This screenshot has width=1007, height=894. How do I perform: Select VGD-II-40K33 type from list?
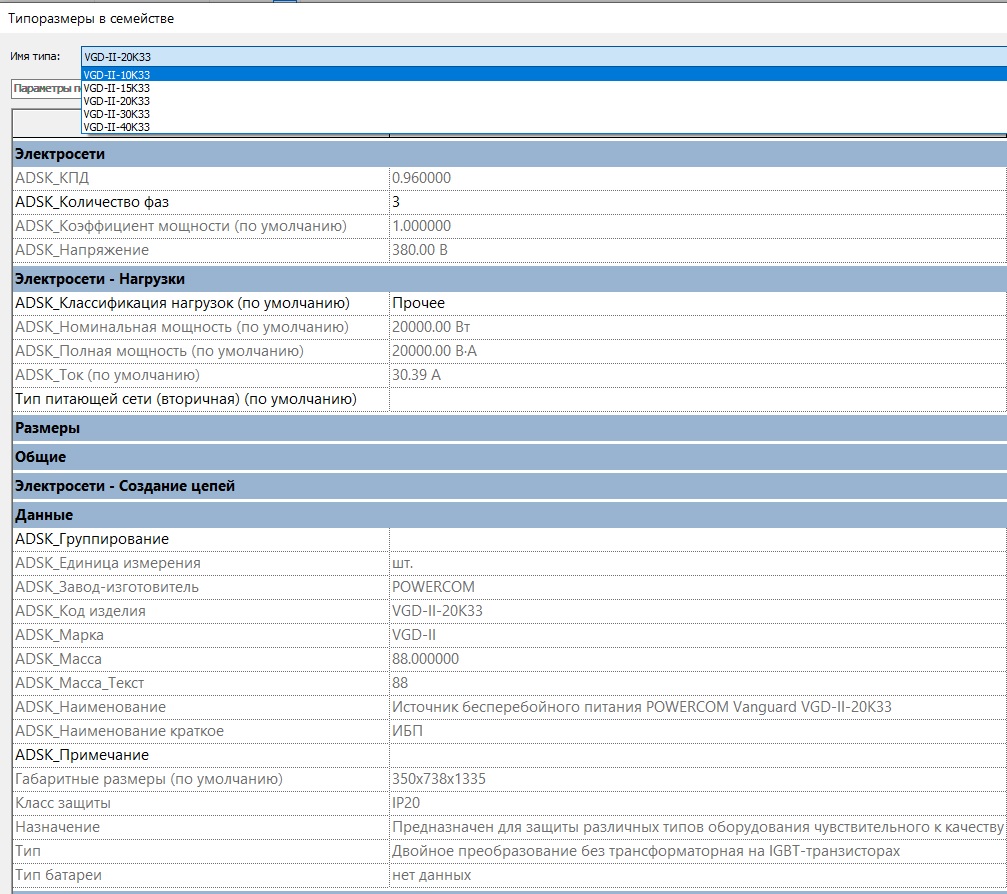117,127
